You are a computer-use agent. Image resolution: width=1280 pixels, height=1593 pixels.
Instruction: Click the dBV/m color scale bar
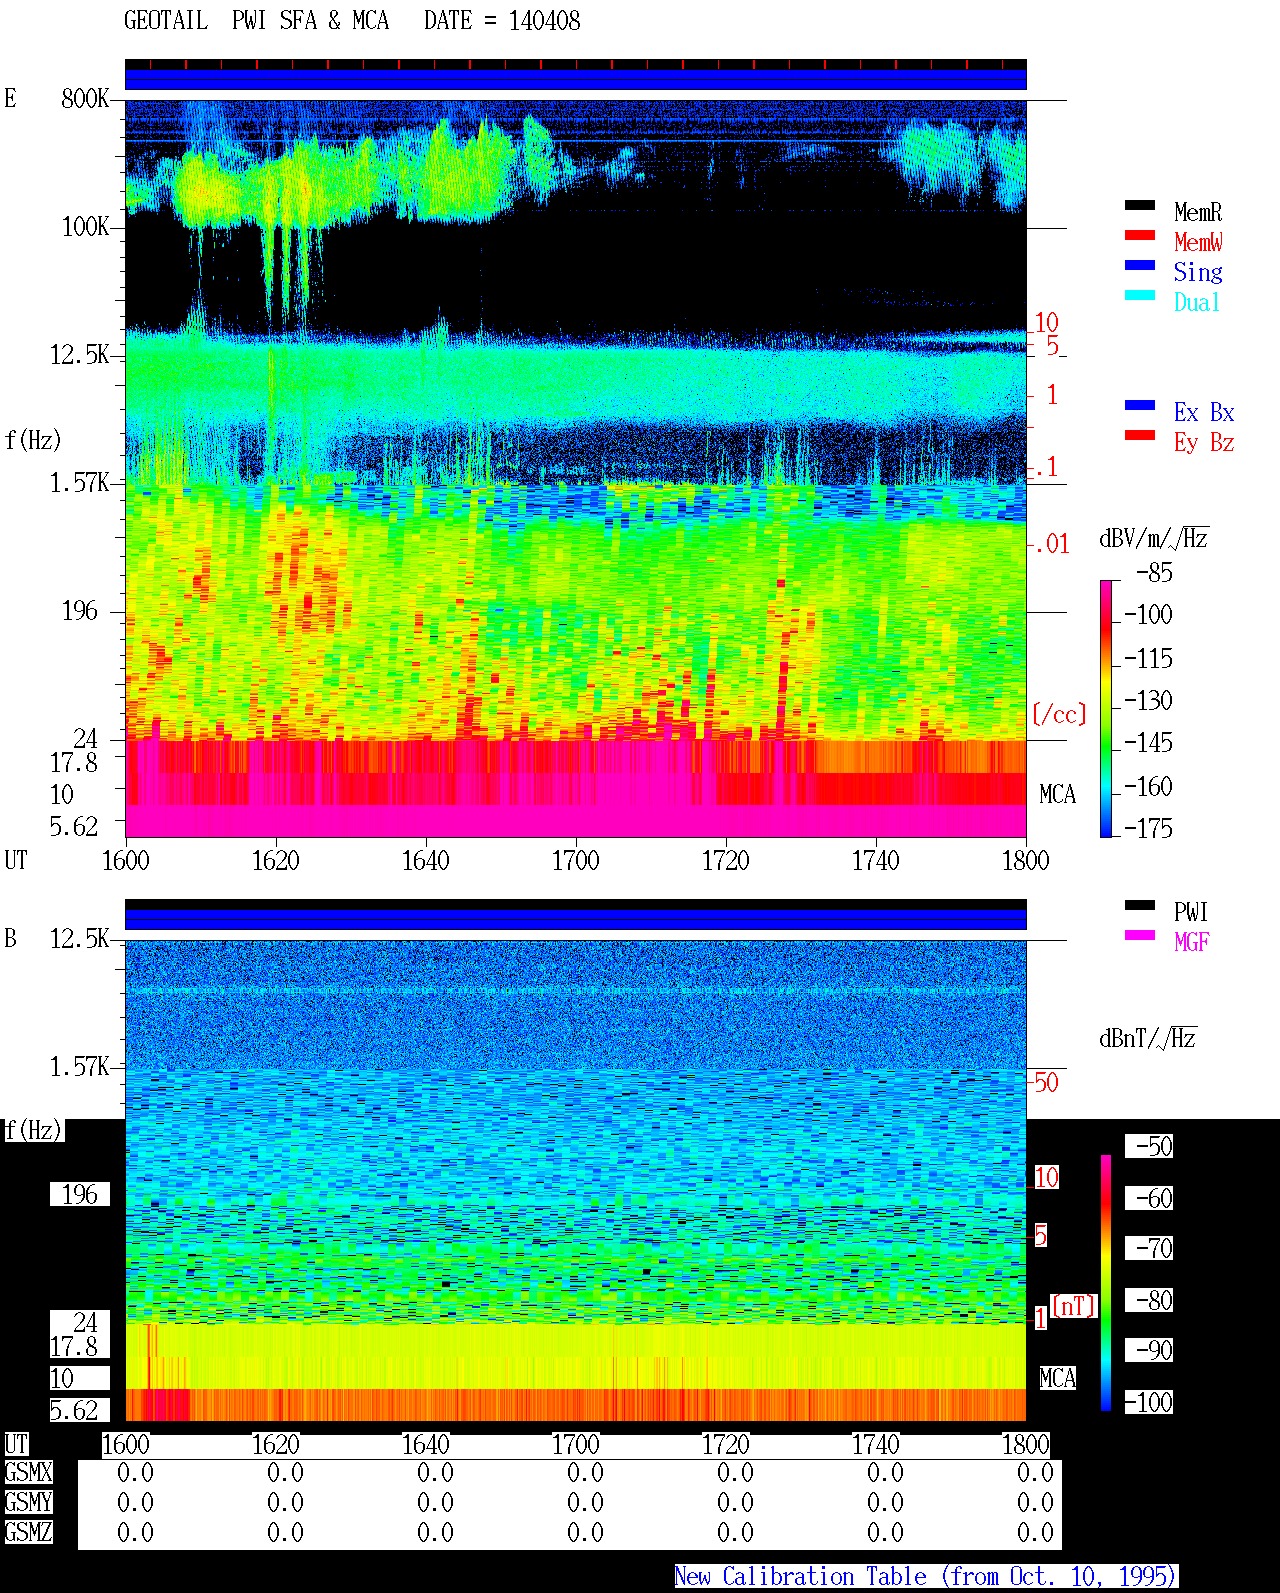tap(1106, 708)
